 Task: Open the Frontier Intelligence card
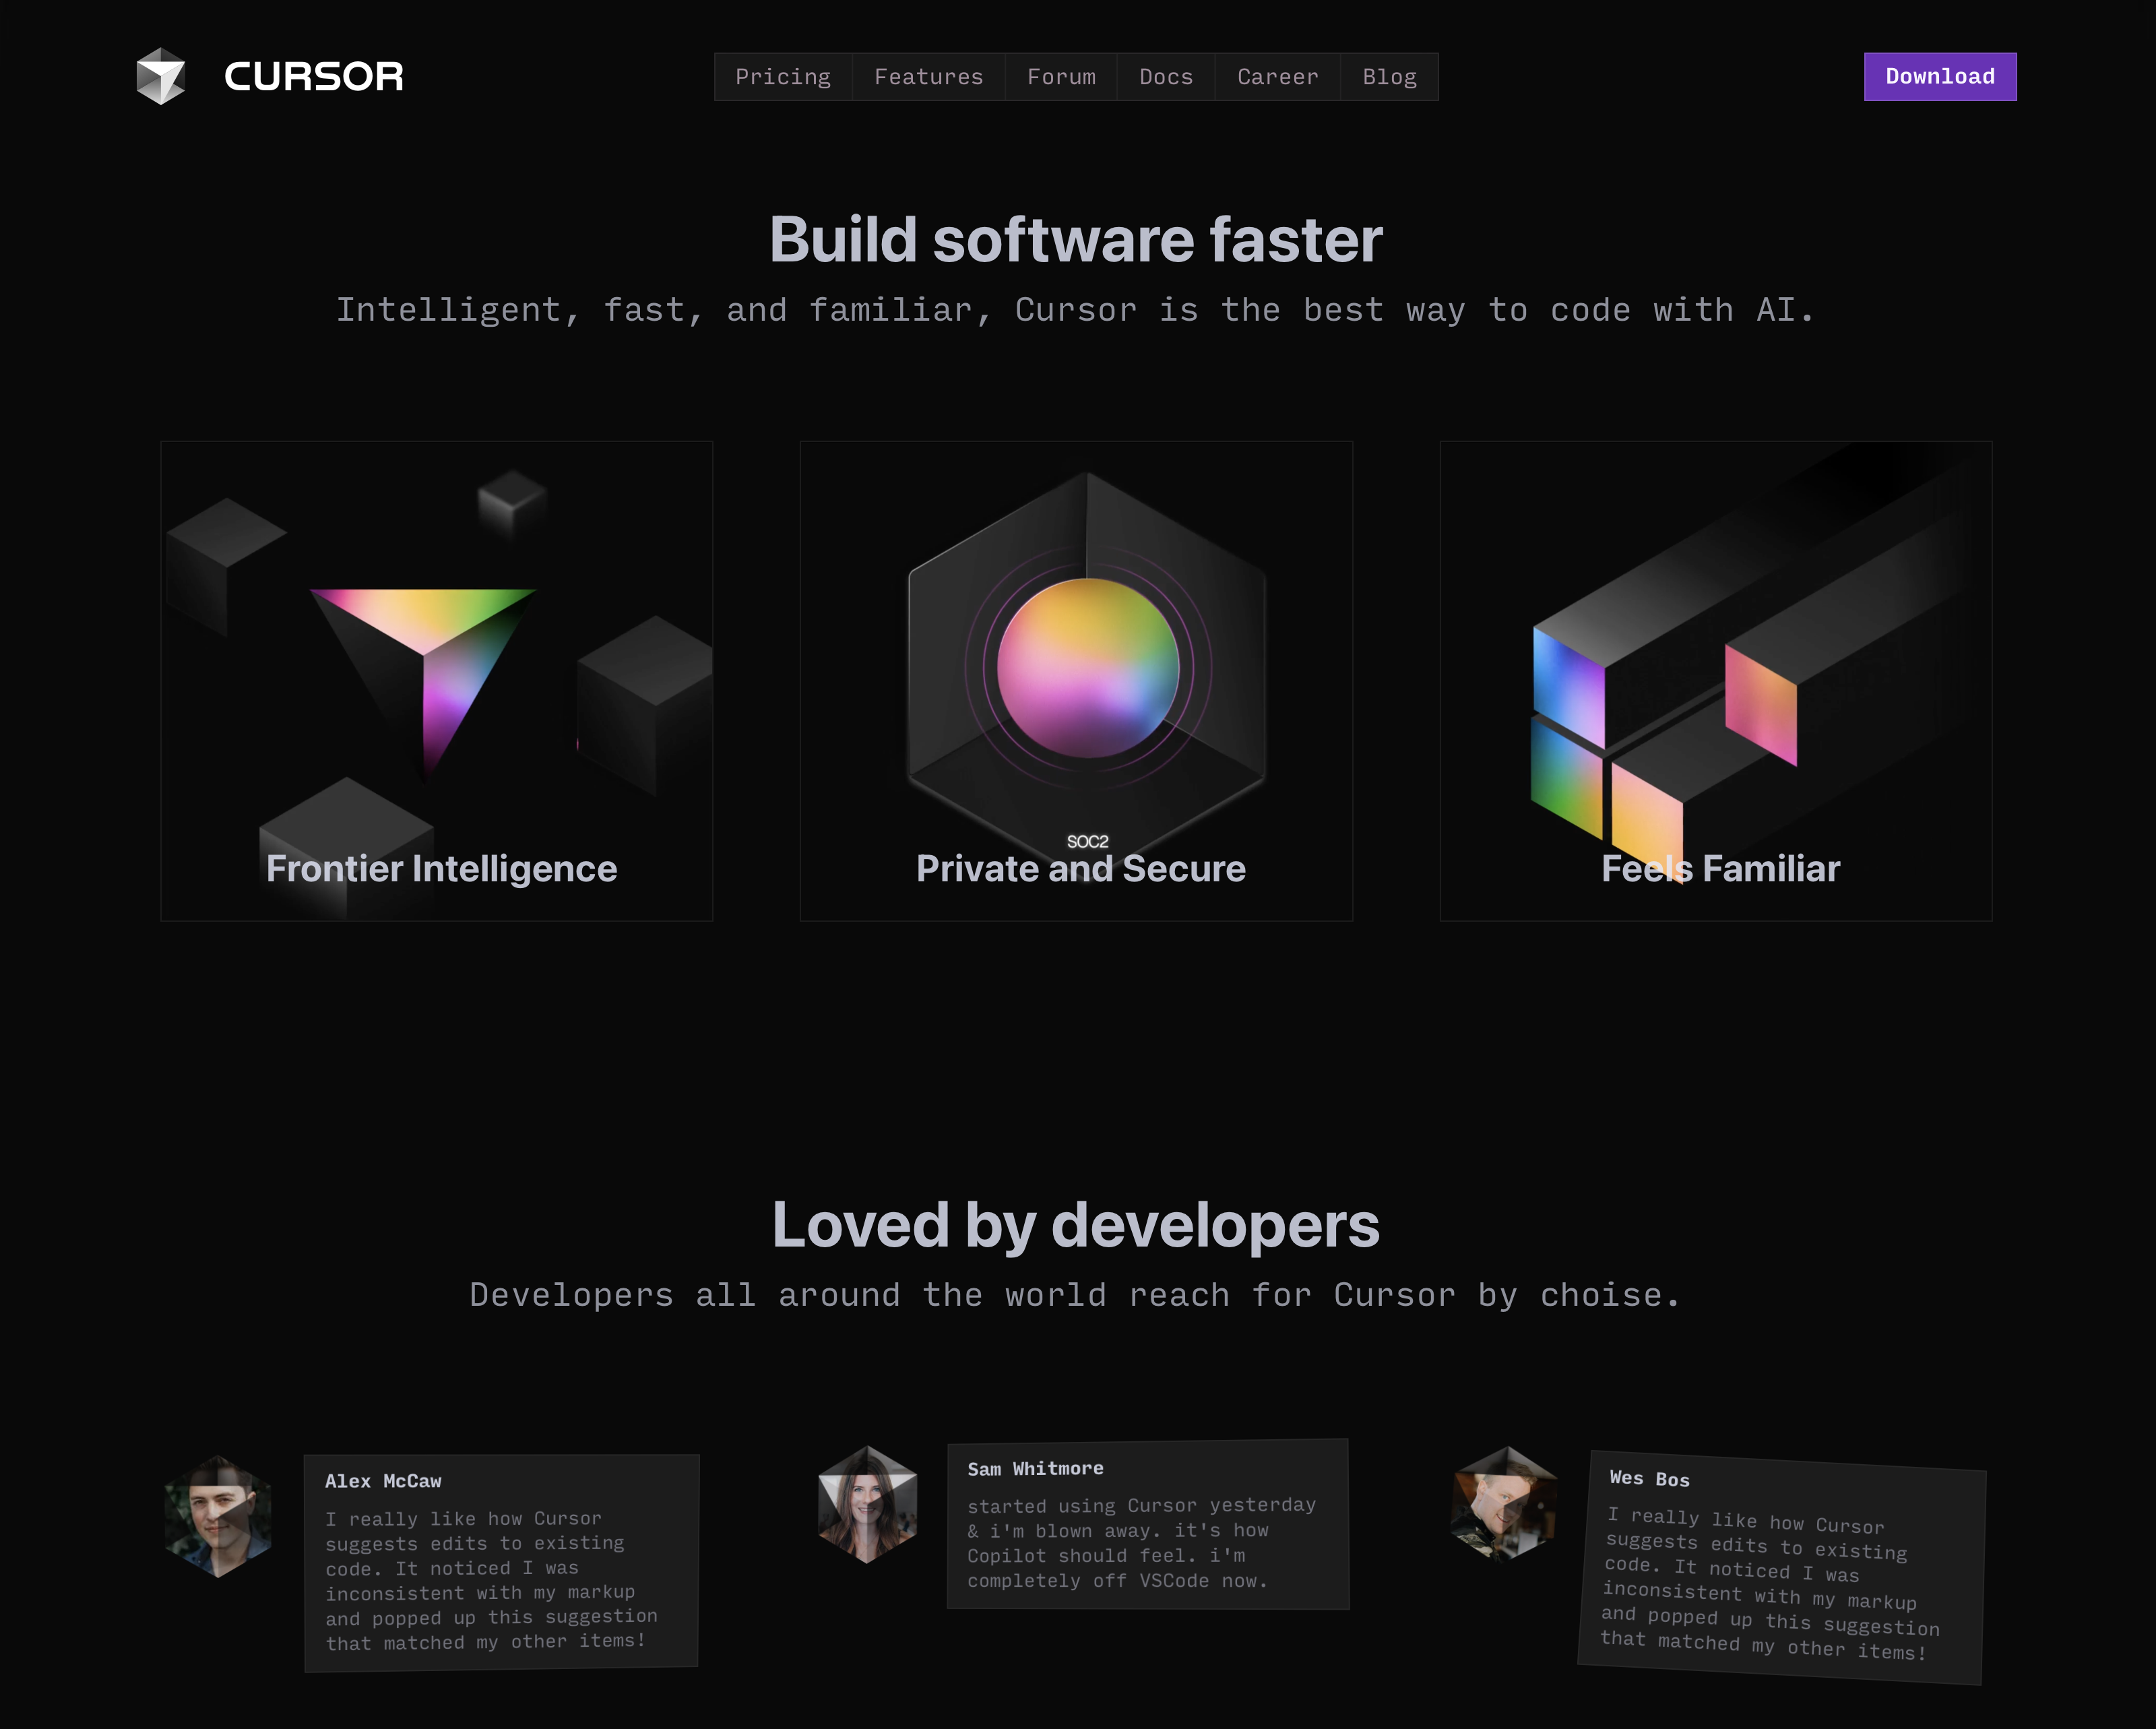tap(437, 681)
